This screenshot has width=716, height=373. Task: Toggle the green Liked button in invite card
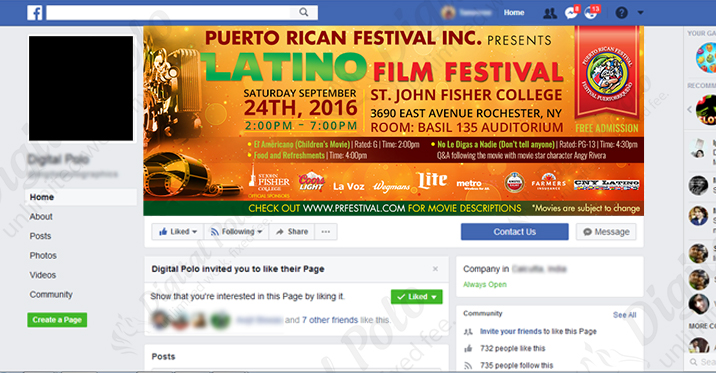point(416,297)
